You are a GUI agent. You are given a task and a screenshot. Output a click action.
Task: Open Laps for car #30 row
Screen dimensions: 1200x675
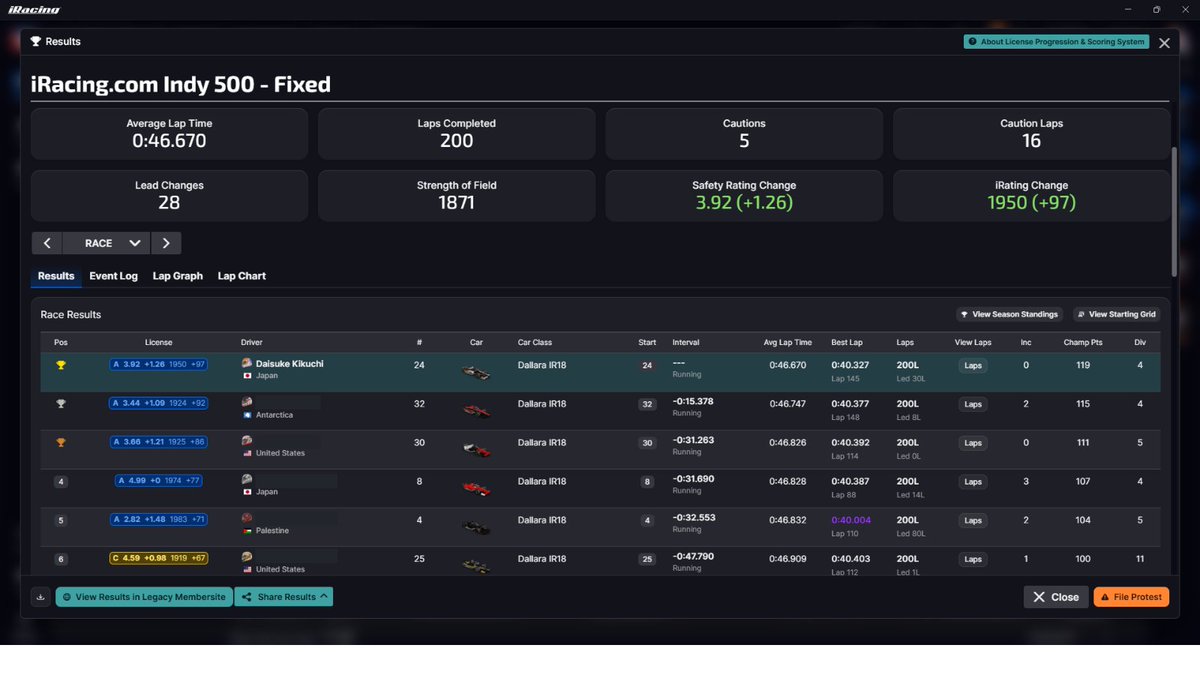[x=973, y=443]
